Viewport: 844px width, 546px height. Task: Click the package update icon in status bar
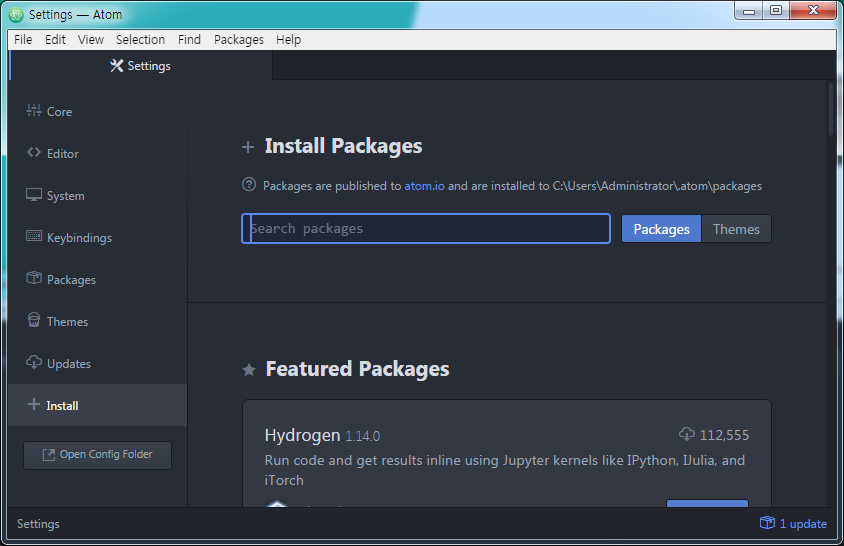767,522
